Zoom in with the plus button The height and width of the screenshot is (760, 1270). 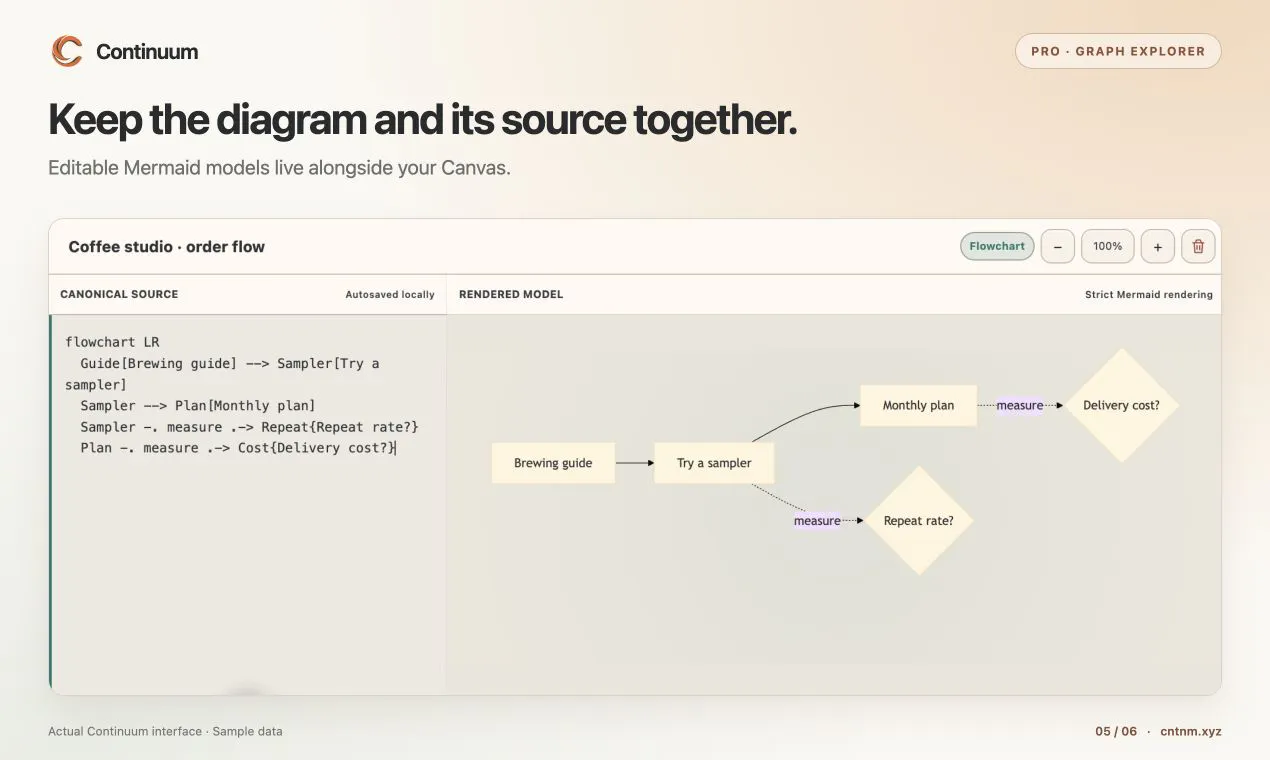(x=1157, y=246)
